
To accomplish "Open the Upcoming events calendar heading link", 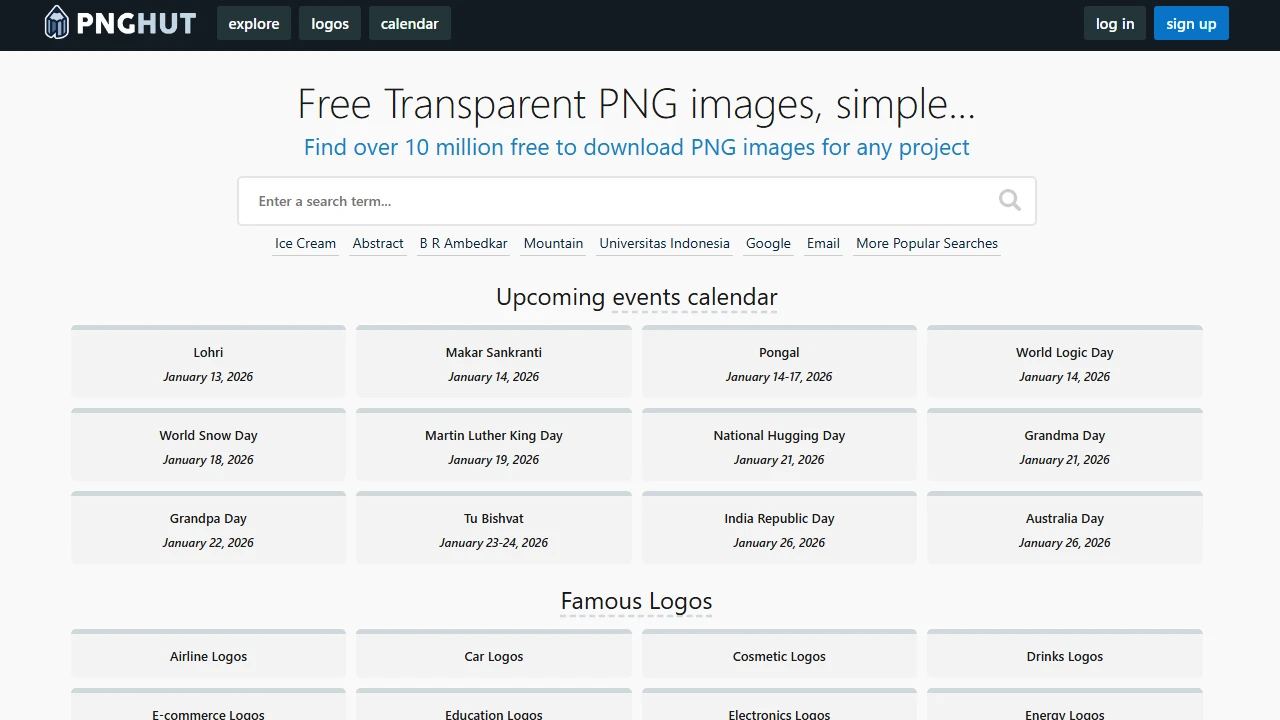I will [x=636, y=297].
